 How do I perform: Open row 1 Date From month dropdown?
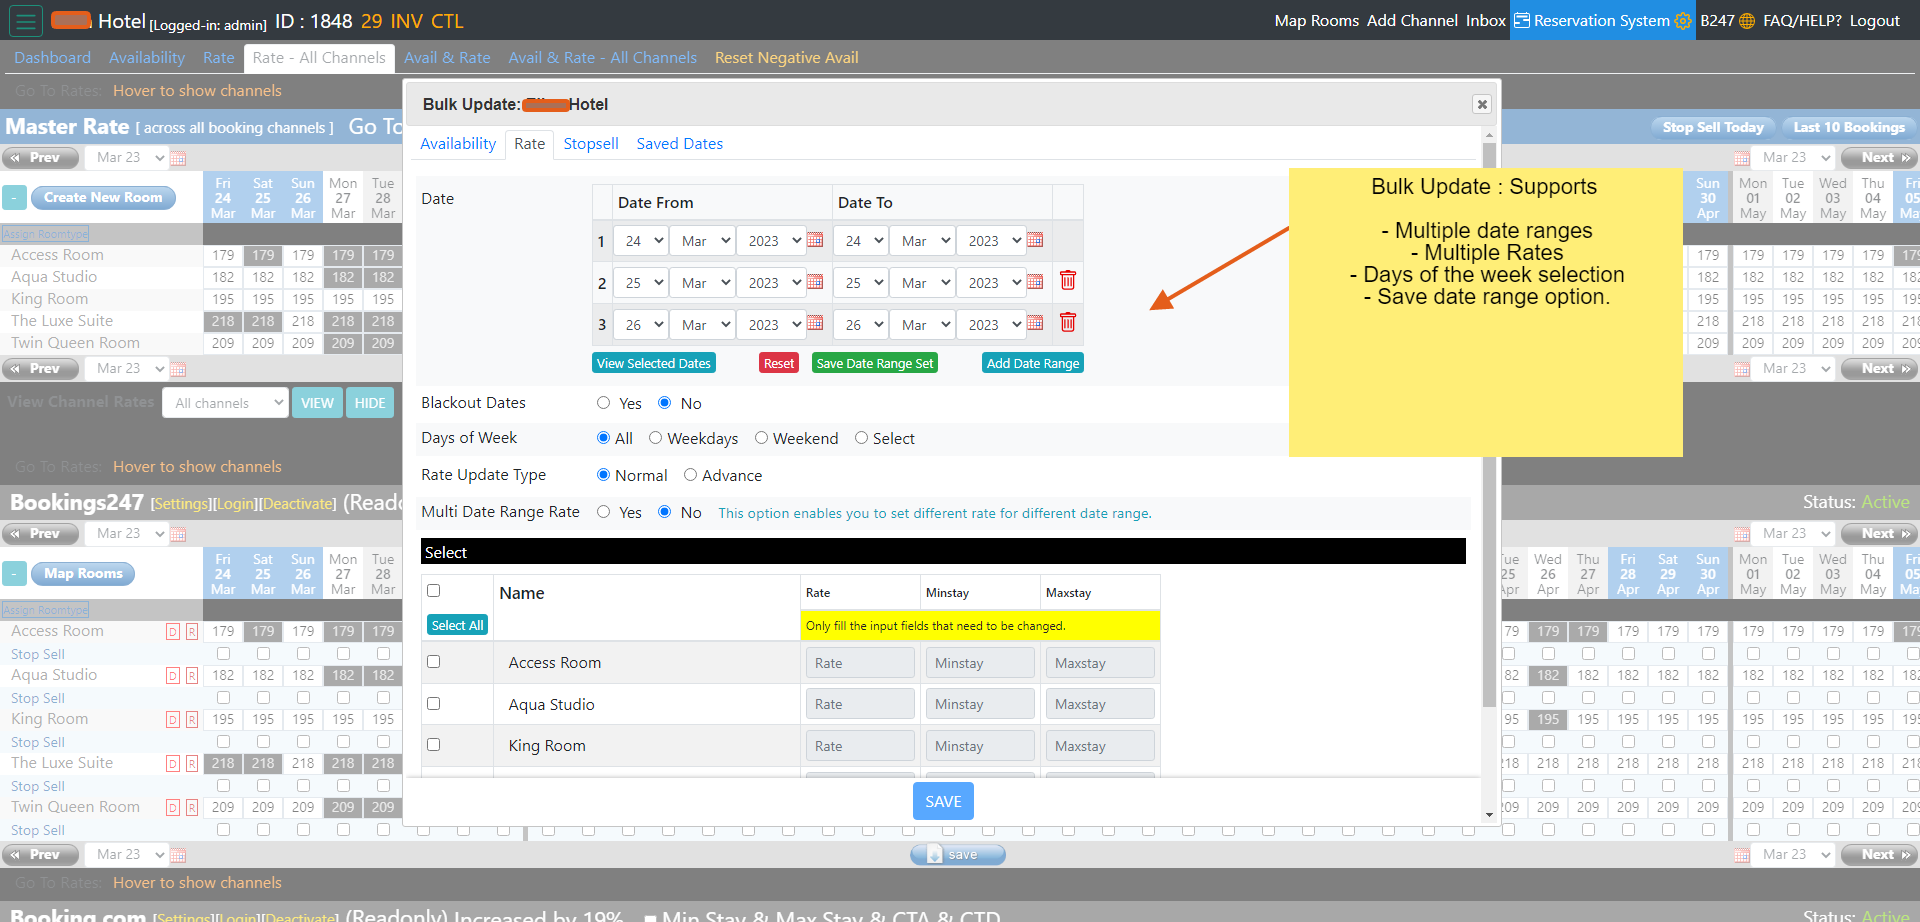704,241
